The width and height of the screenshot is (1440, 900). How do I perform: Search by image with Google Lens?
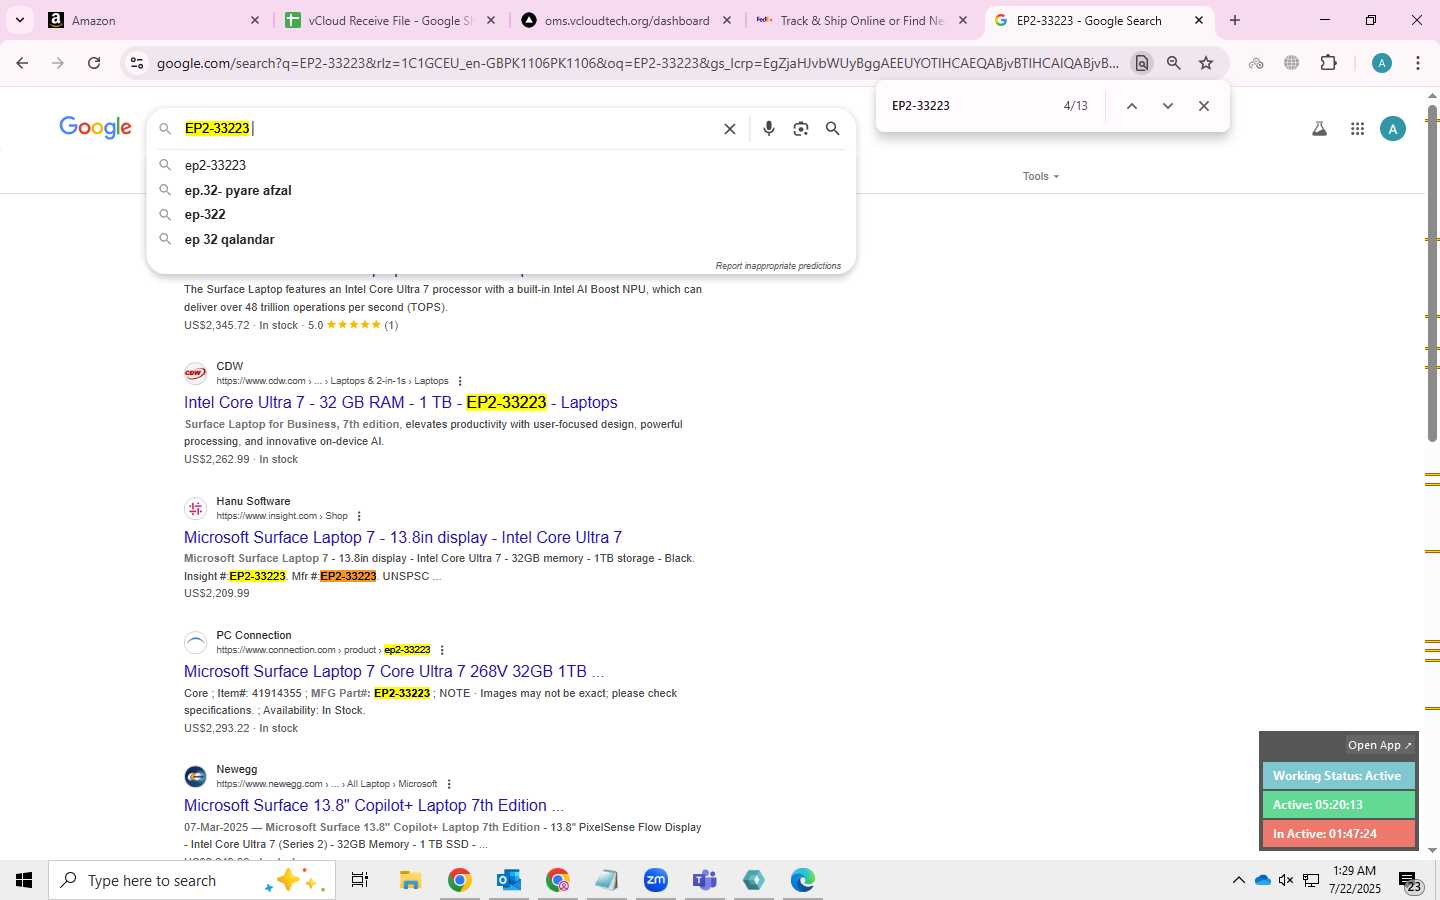[800, 129]
